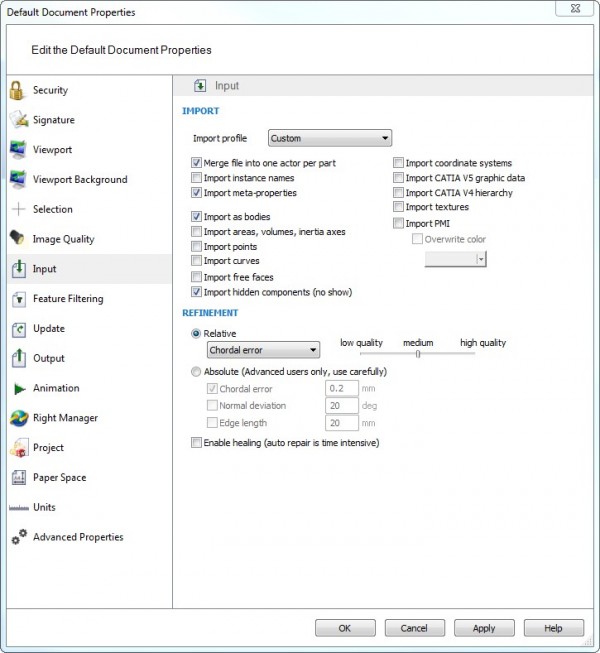
Task: Click the Edge length 20 mm field
Action: click(341, 423)
